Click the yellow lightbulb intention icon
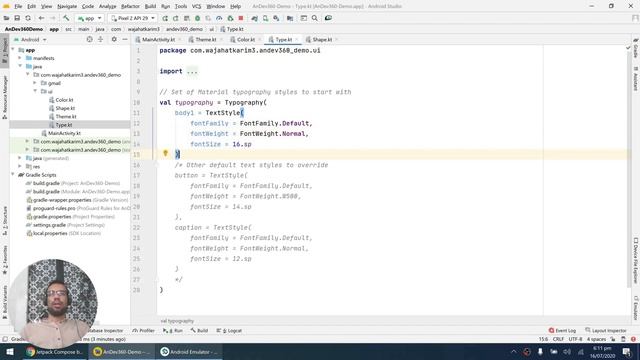 165,153
